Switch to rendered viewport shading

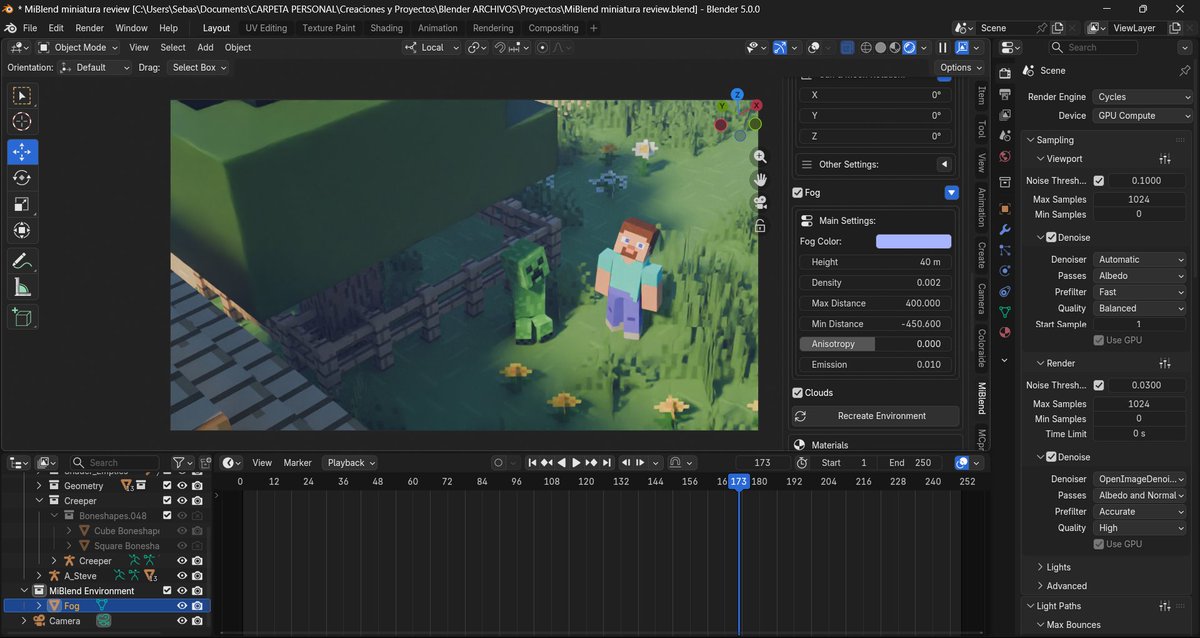910,47
